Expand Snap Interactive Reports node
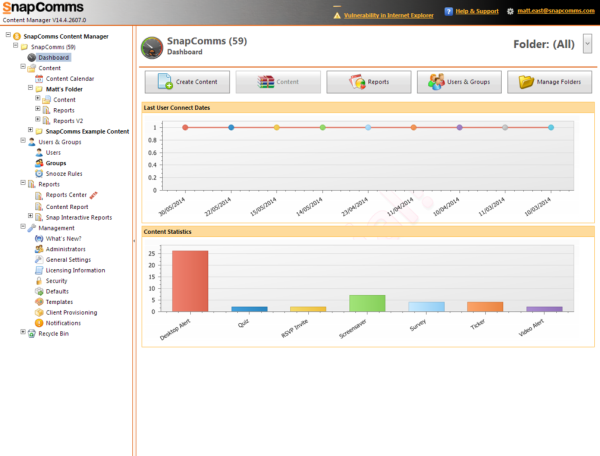The height and width of the screenshot is (456, 600). click(x=30, y=216)
